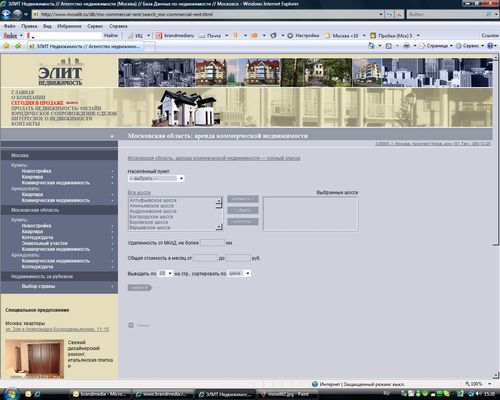Click the add highway button
500x400 pixels.
[x=243, y=199]
